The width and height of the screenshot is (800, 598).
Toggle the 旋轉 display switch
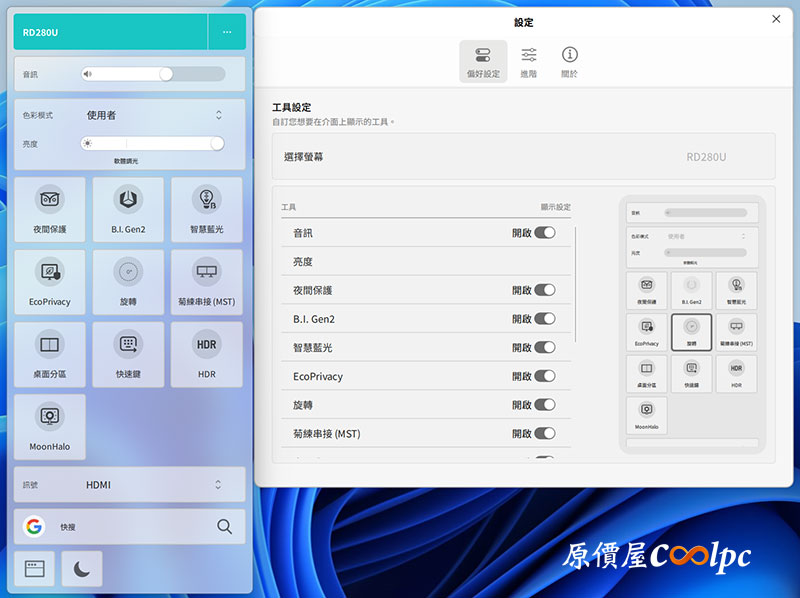[545, 405]
